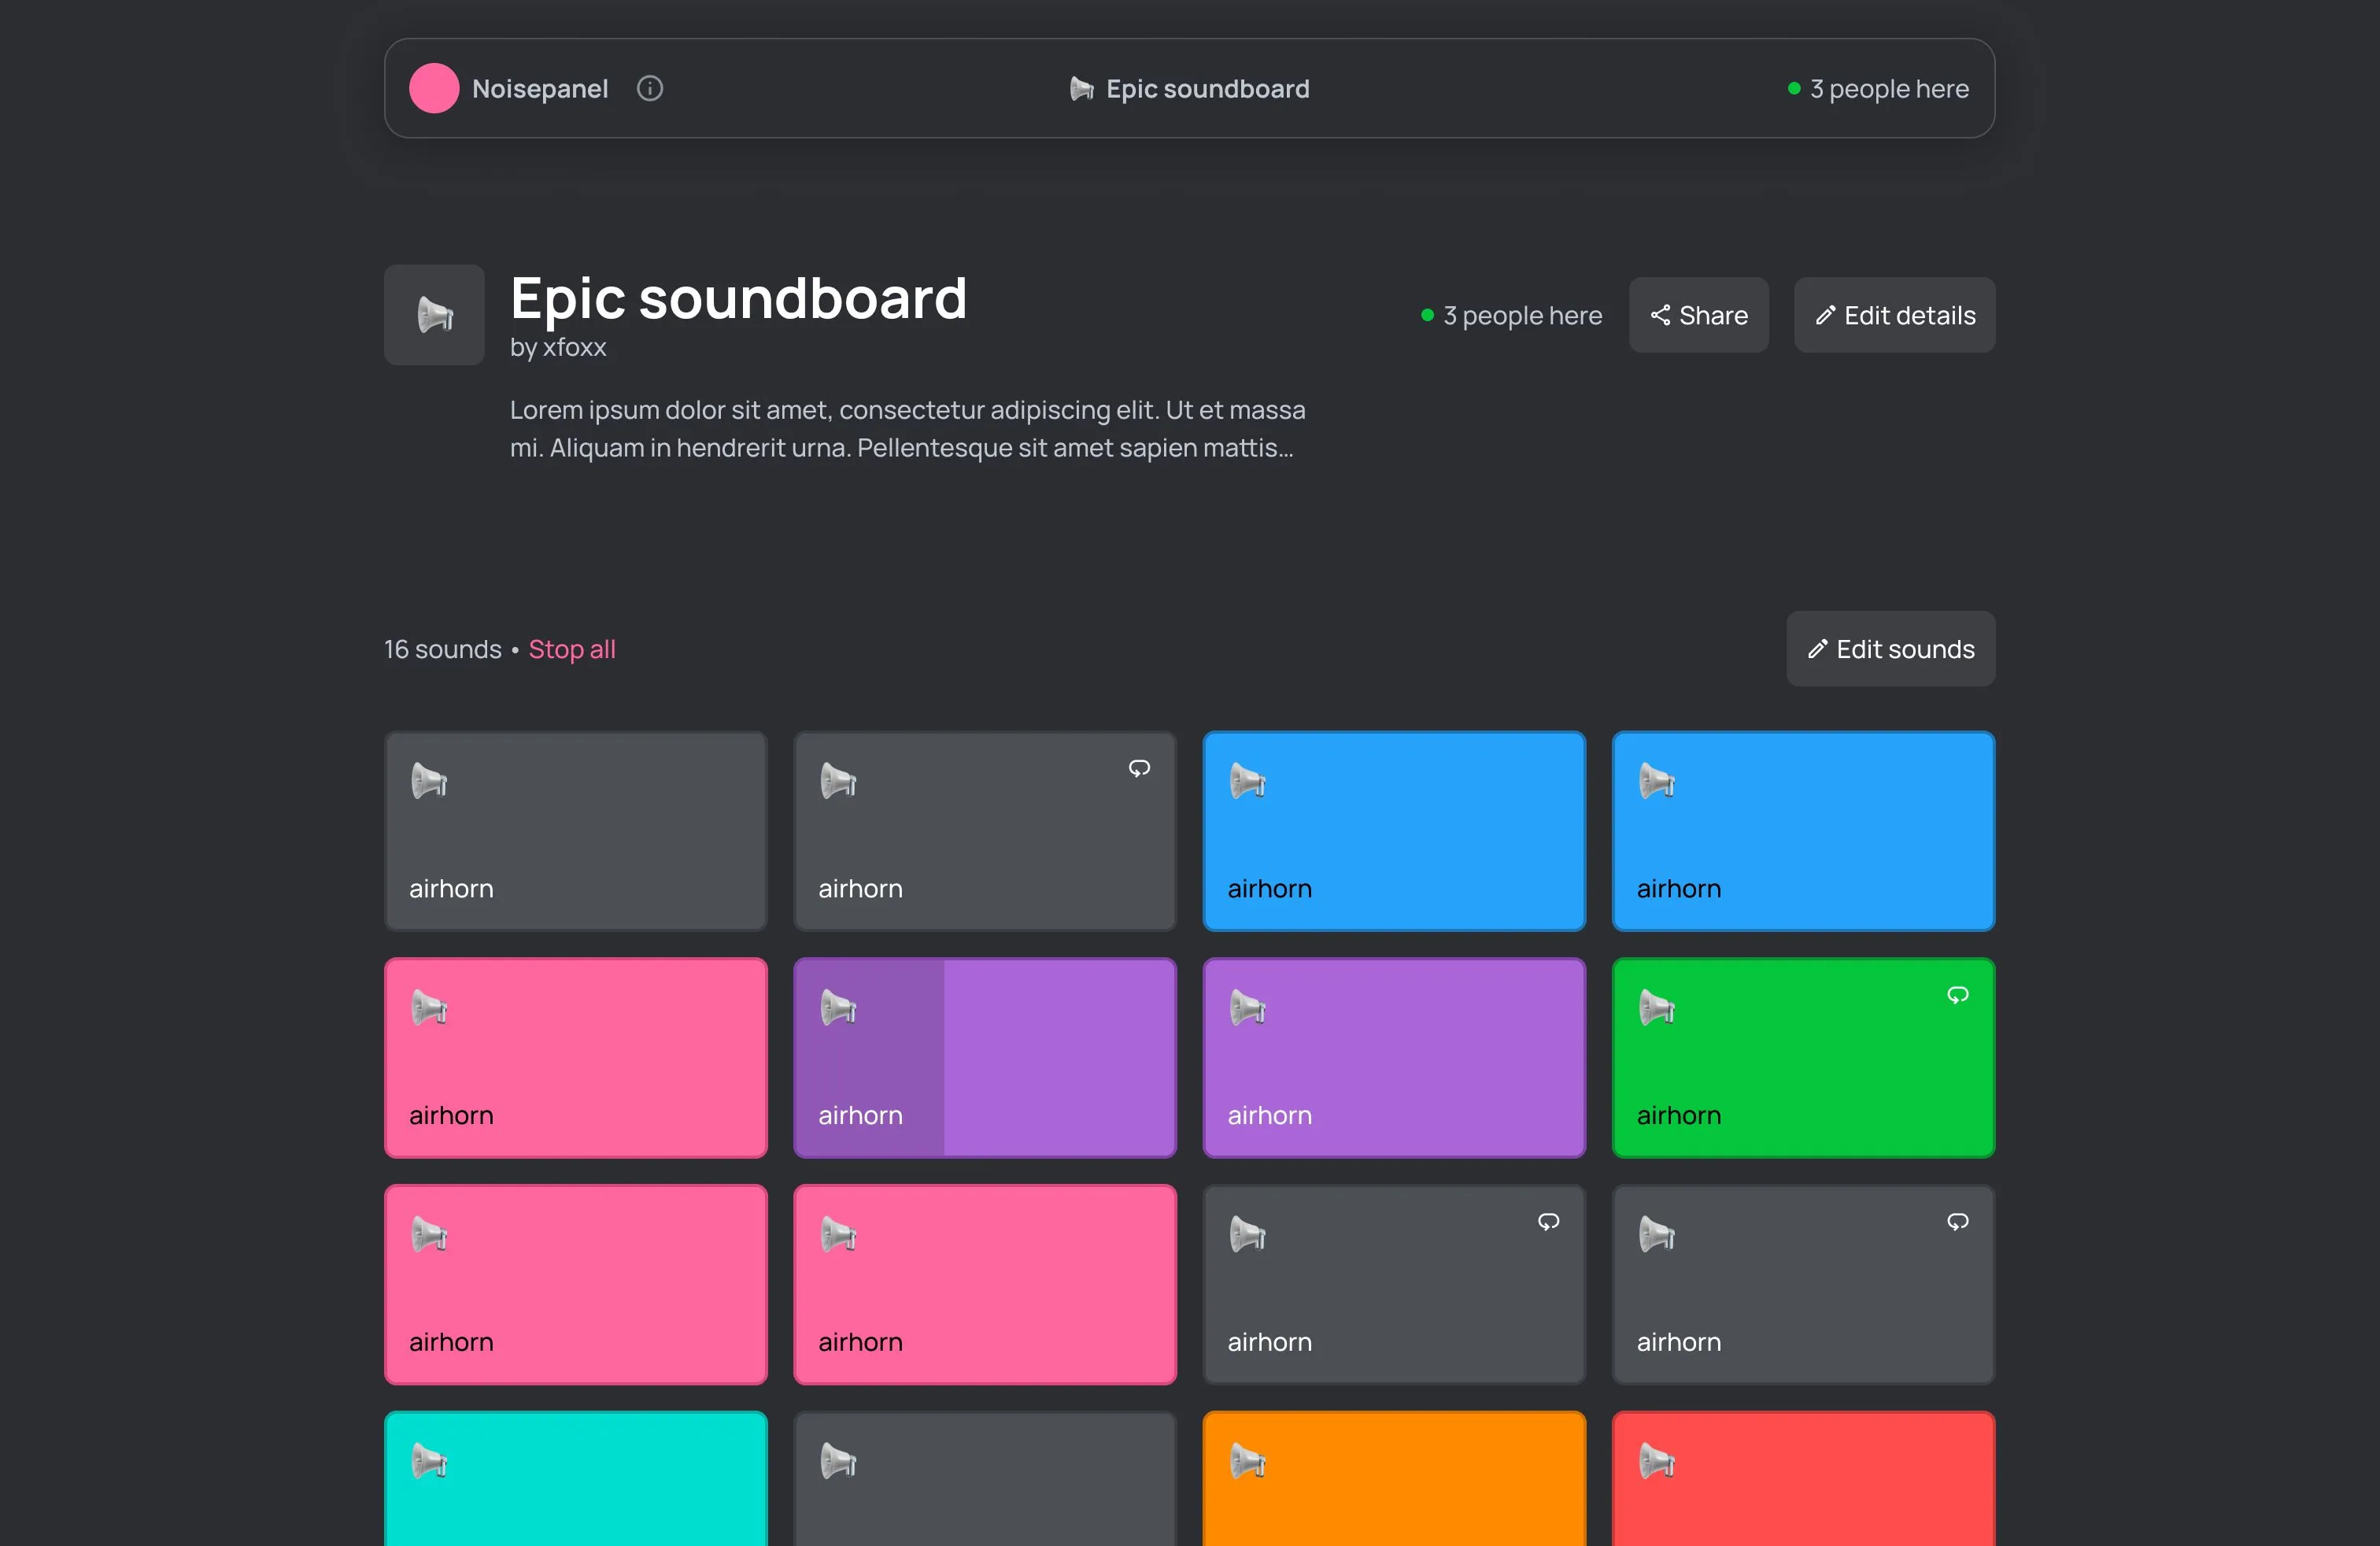Play the pink airhorn card directly above the cyan card
This screenshot has width=2380, height=1546.
click(x=576, y=1285)
